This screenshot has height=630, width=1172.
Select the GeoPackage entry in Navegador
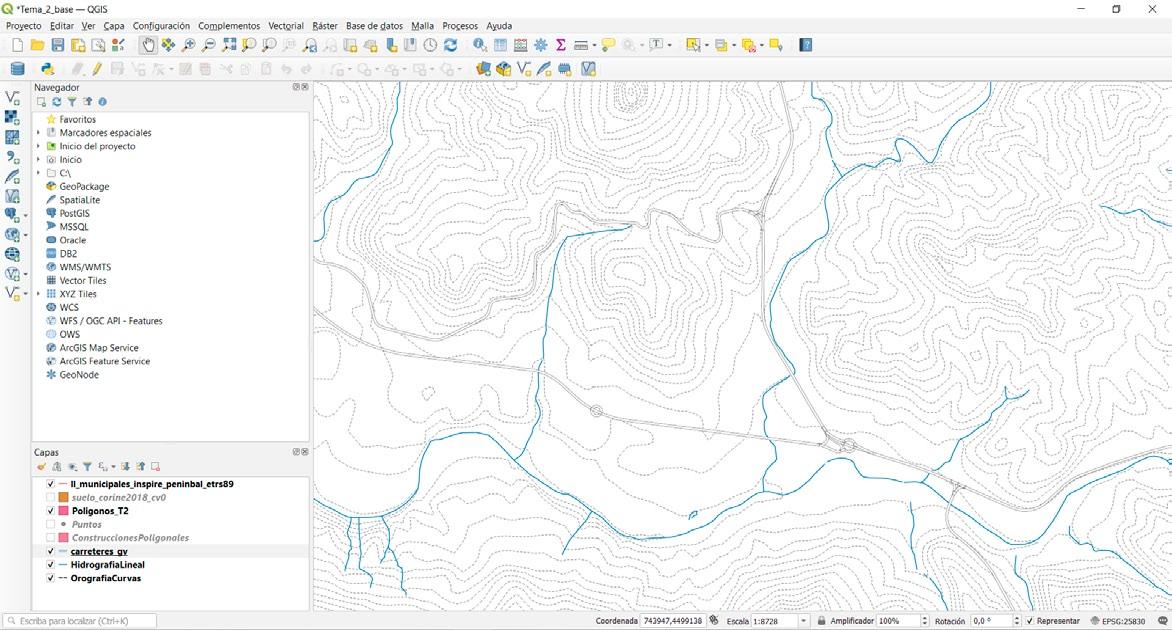[84, 187]
